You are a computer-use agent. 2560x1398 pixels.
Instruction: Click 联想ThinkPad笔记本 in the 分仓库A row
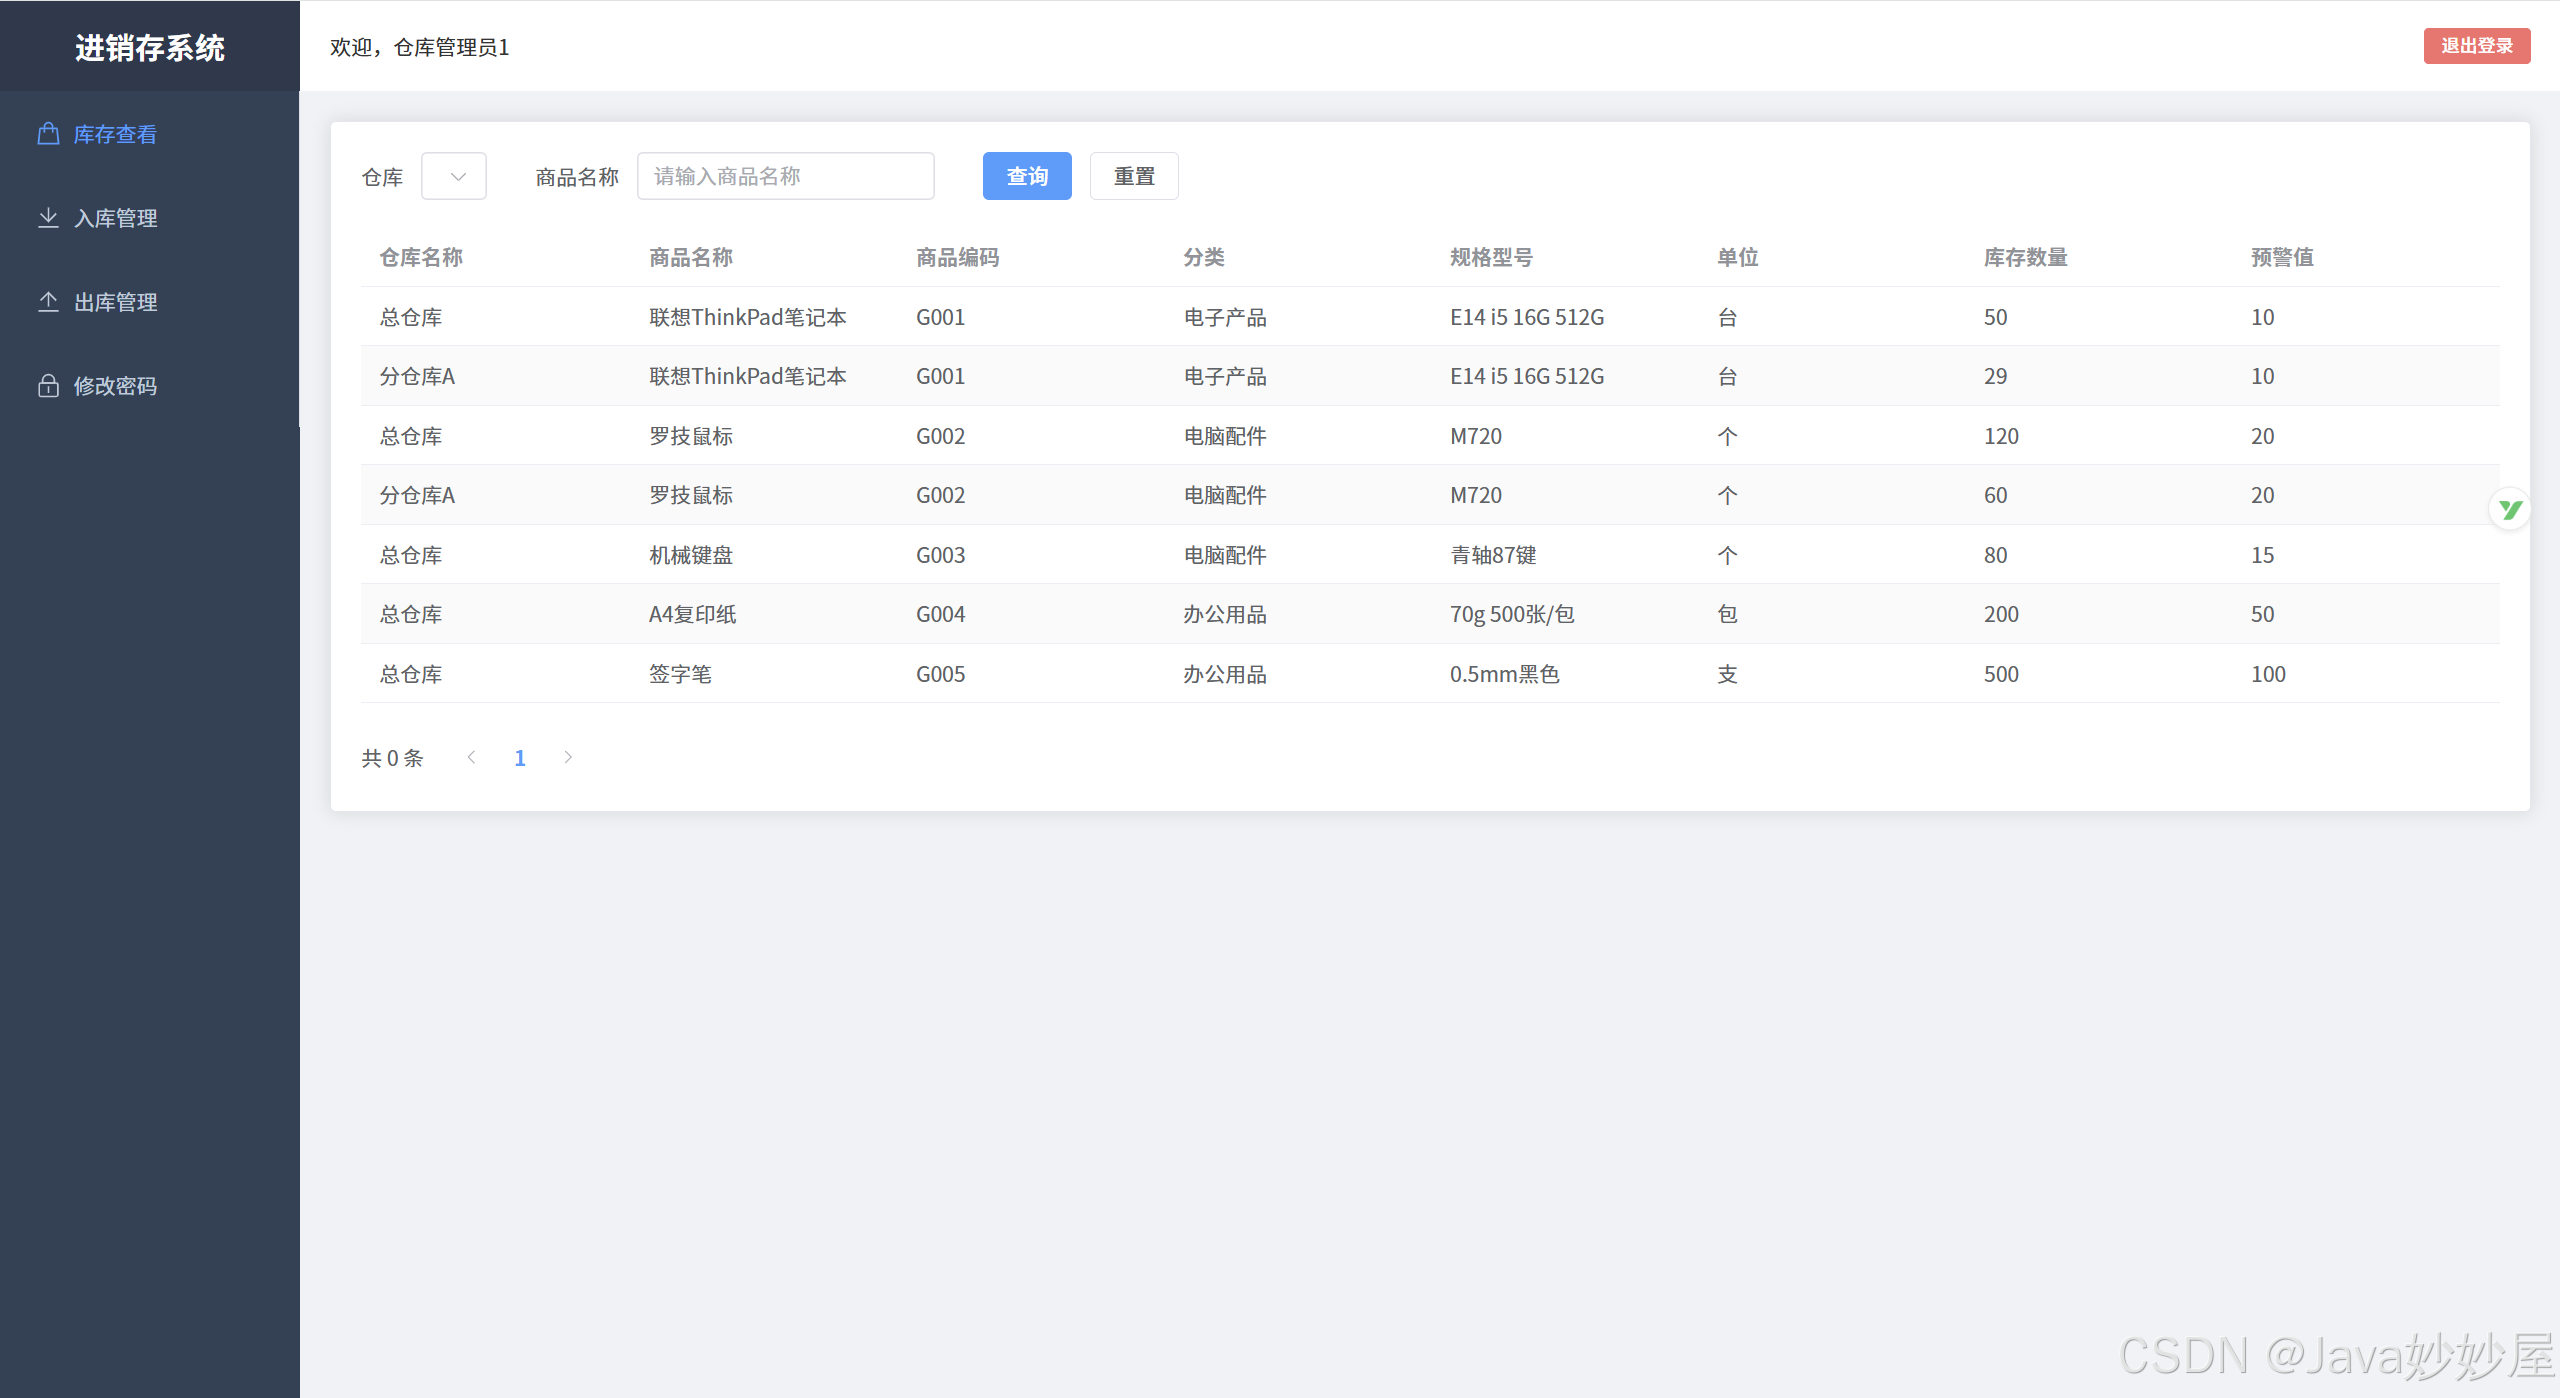tap(748, 376)
